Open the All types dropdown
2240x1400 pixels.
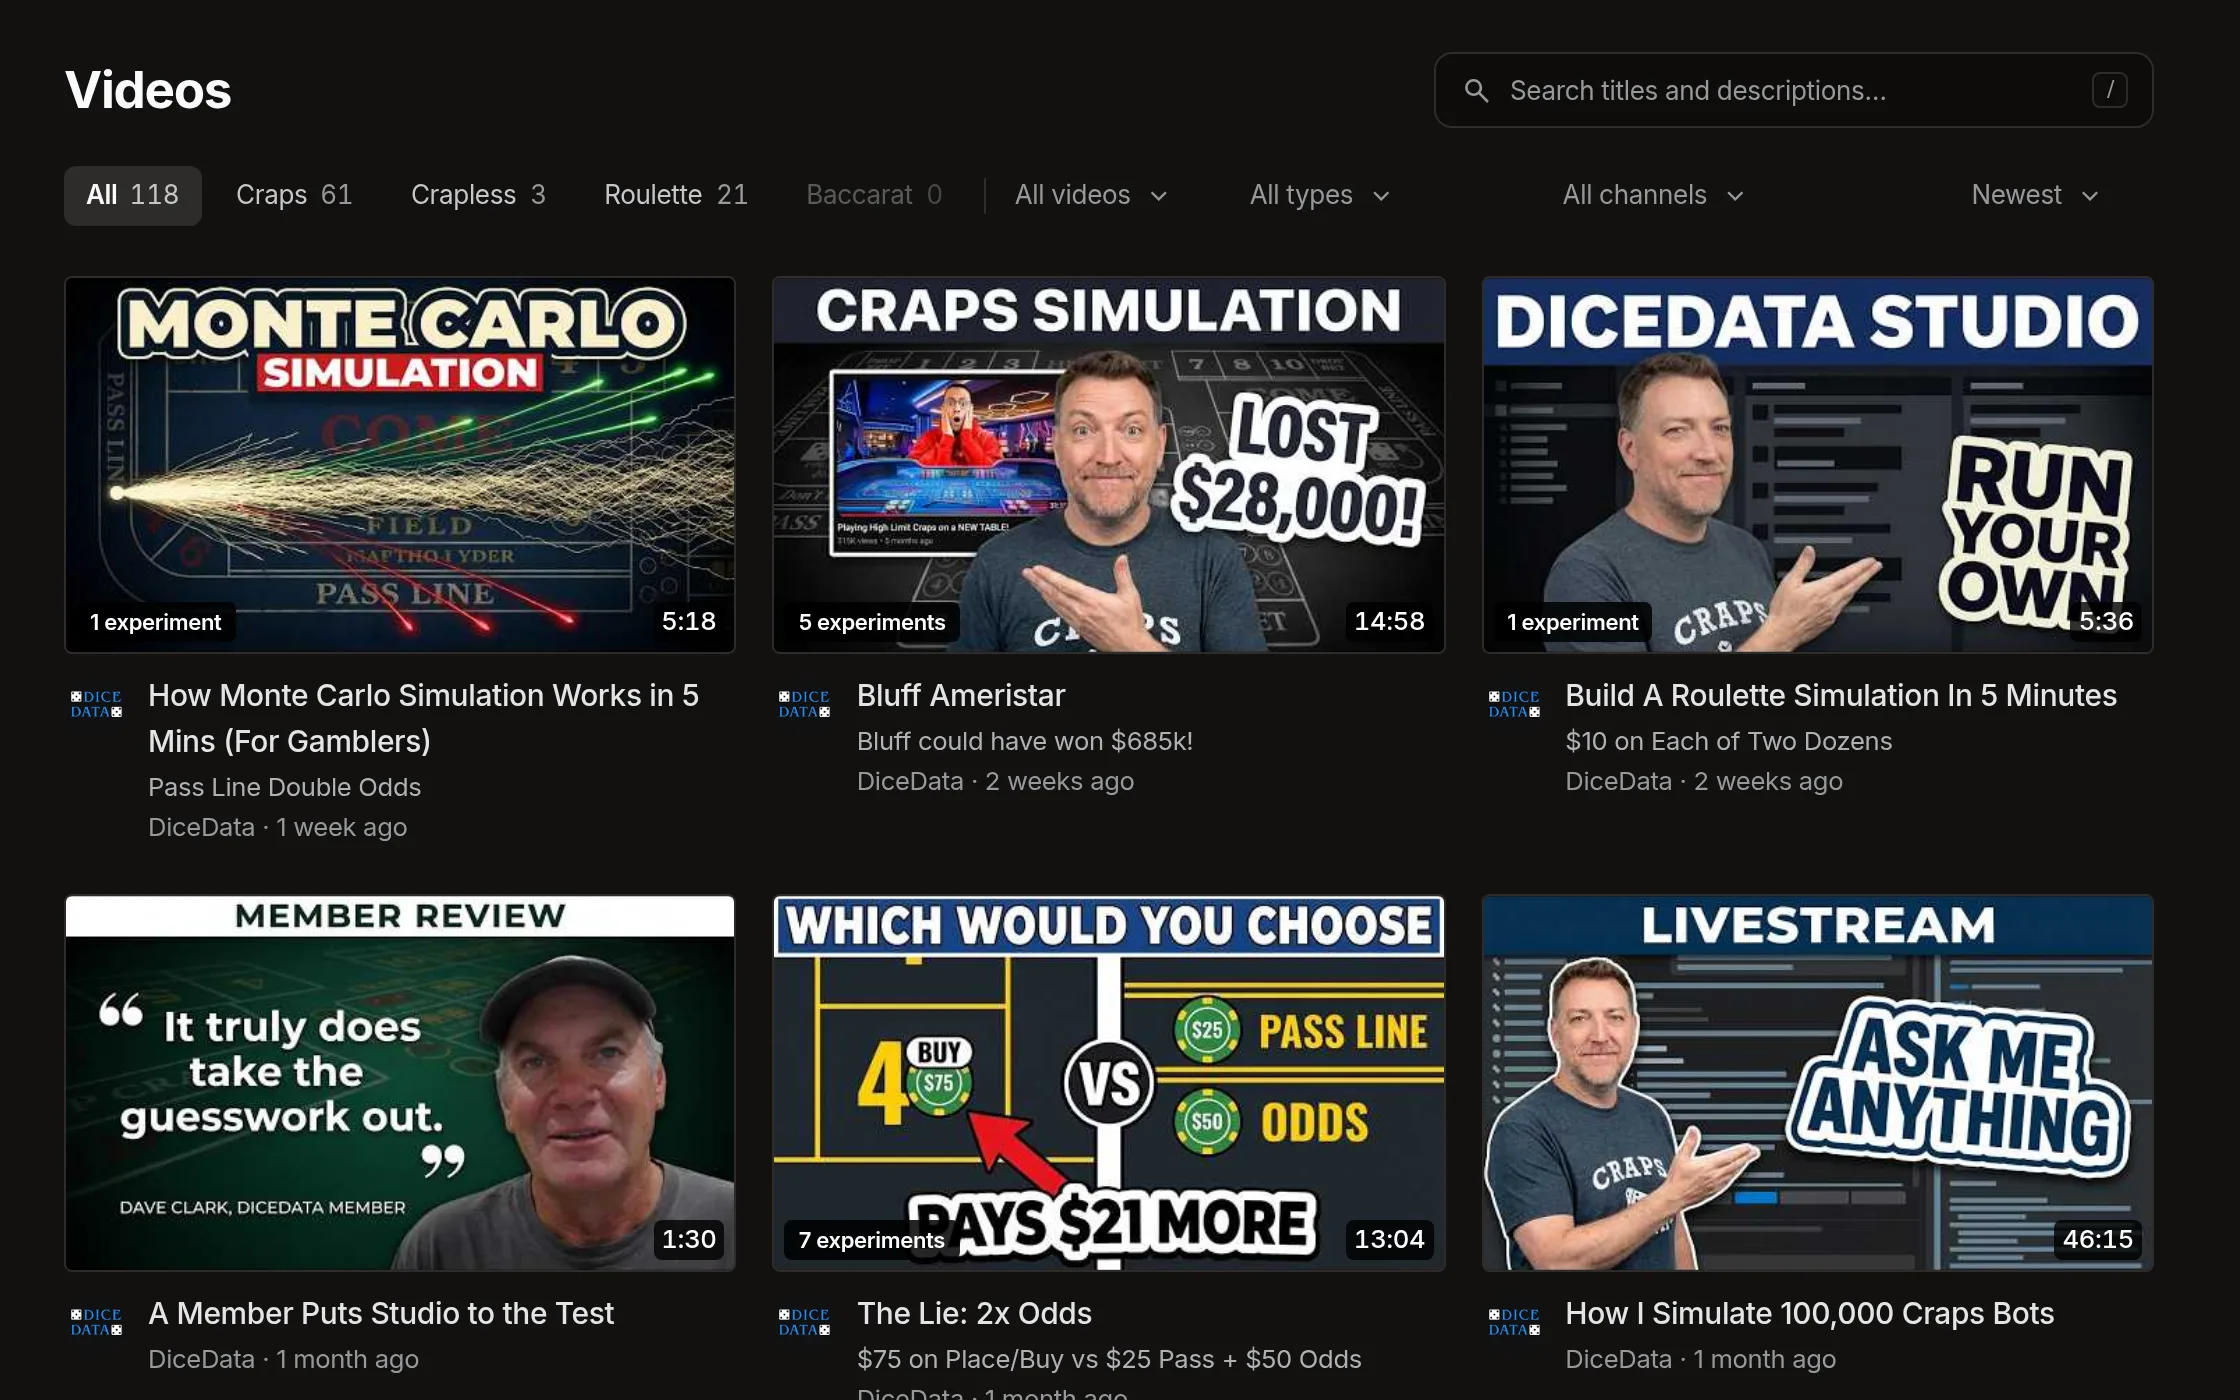click(x=1319, y=195)
